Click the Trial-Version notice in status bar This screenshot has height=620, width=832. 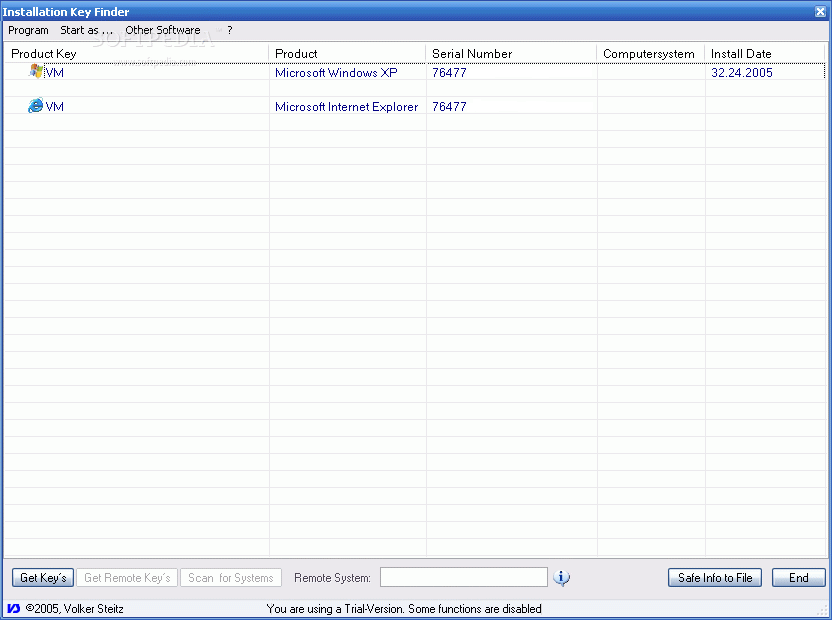(404, 609)
